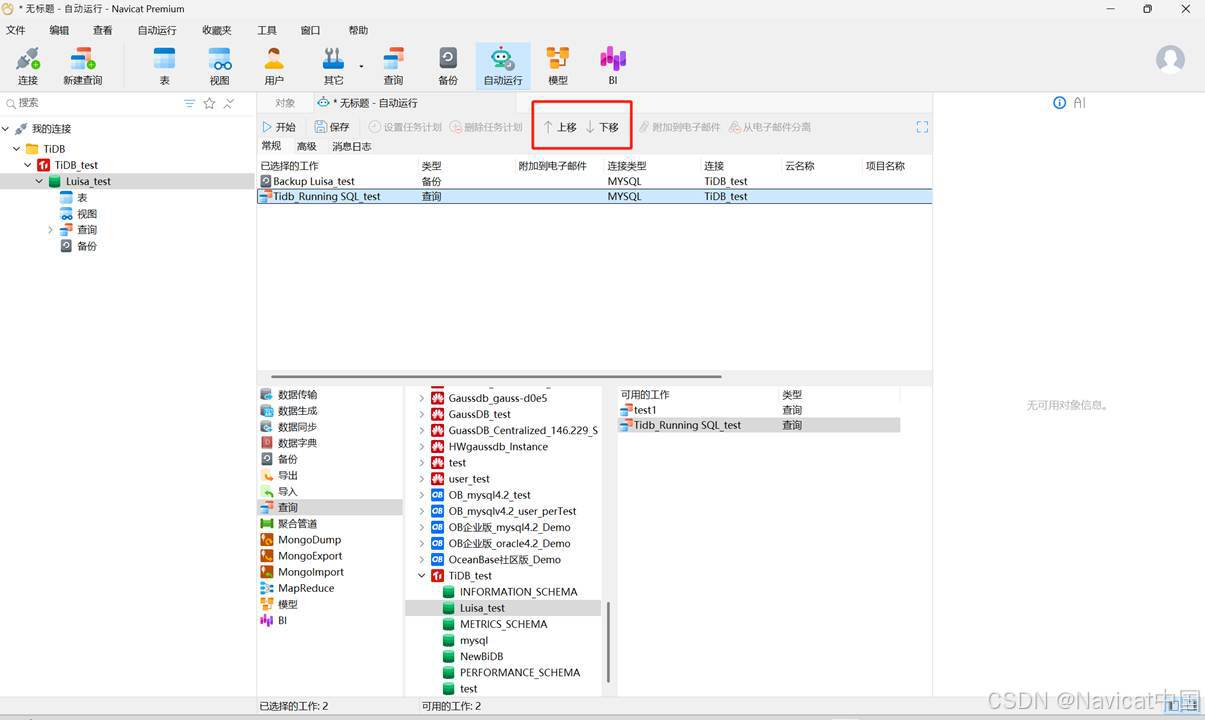Collapse the TiDB folder node
This screenshot has height=720, width=1205.
point(17,149)
